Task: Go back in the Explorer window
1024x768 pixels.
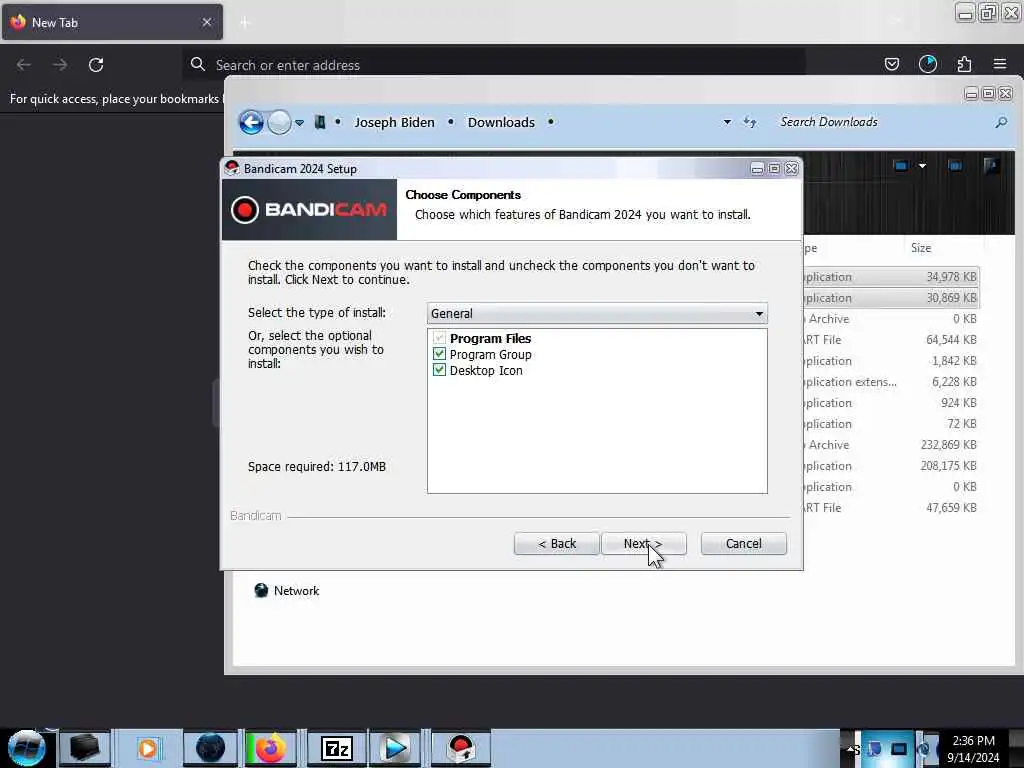Action: [251, 122]
